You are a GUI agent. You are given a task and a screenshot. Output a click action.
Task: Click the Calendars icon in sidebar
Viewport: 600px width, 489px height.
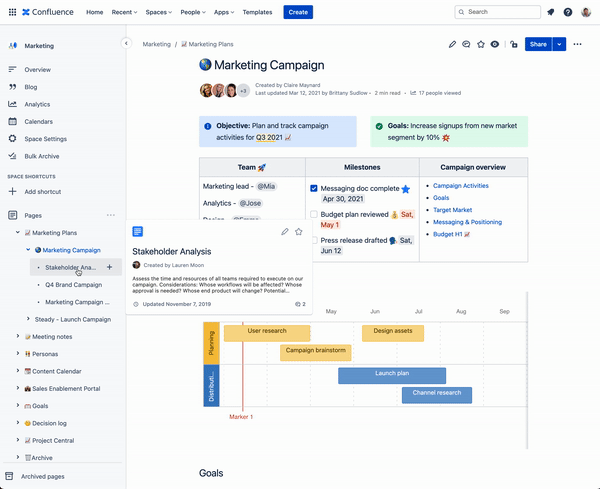(x=13, y=121)
